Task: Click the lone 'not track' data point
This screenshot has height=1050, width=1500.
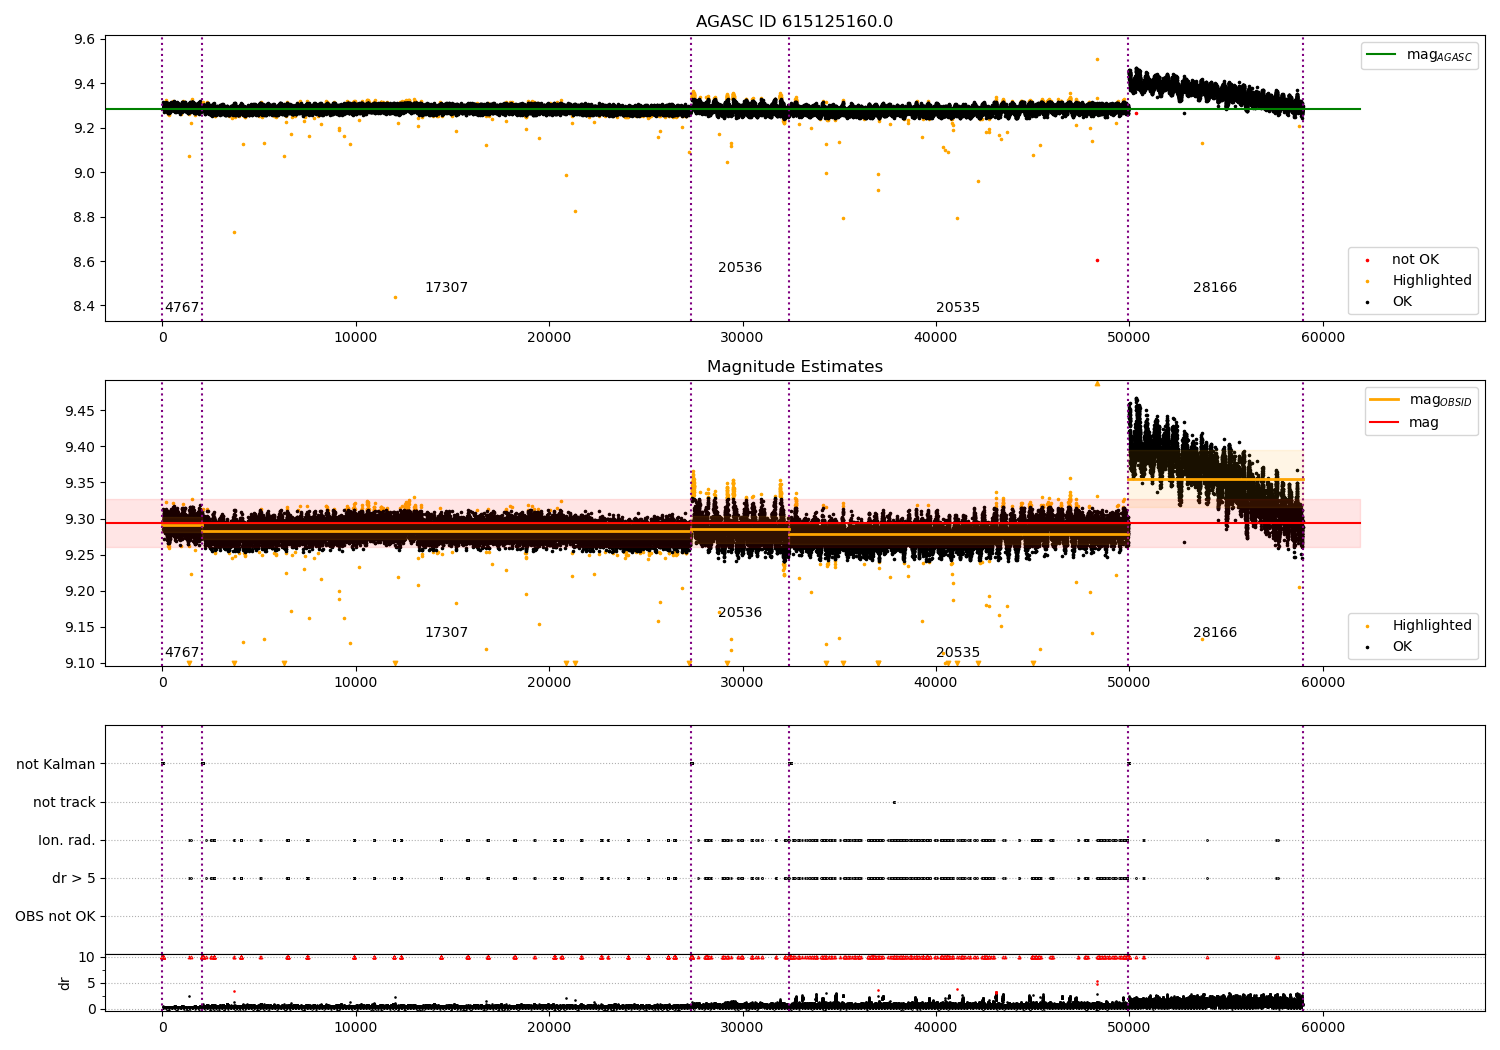Action: pos(894,802)
